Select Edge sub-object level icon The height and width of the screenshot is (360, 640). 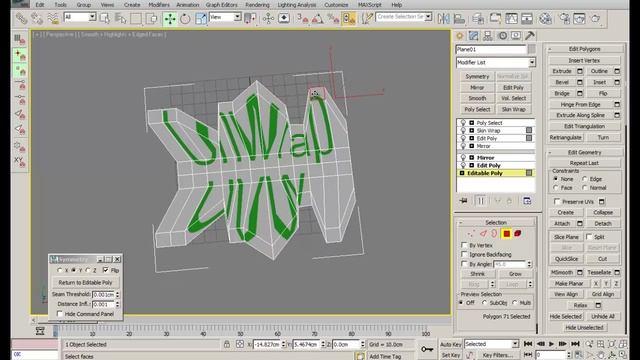coord(483,233)
